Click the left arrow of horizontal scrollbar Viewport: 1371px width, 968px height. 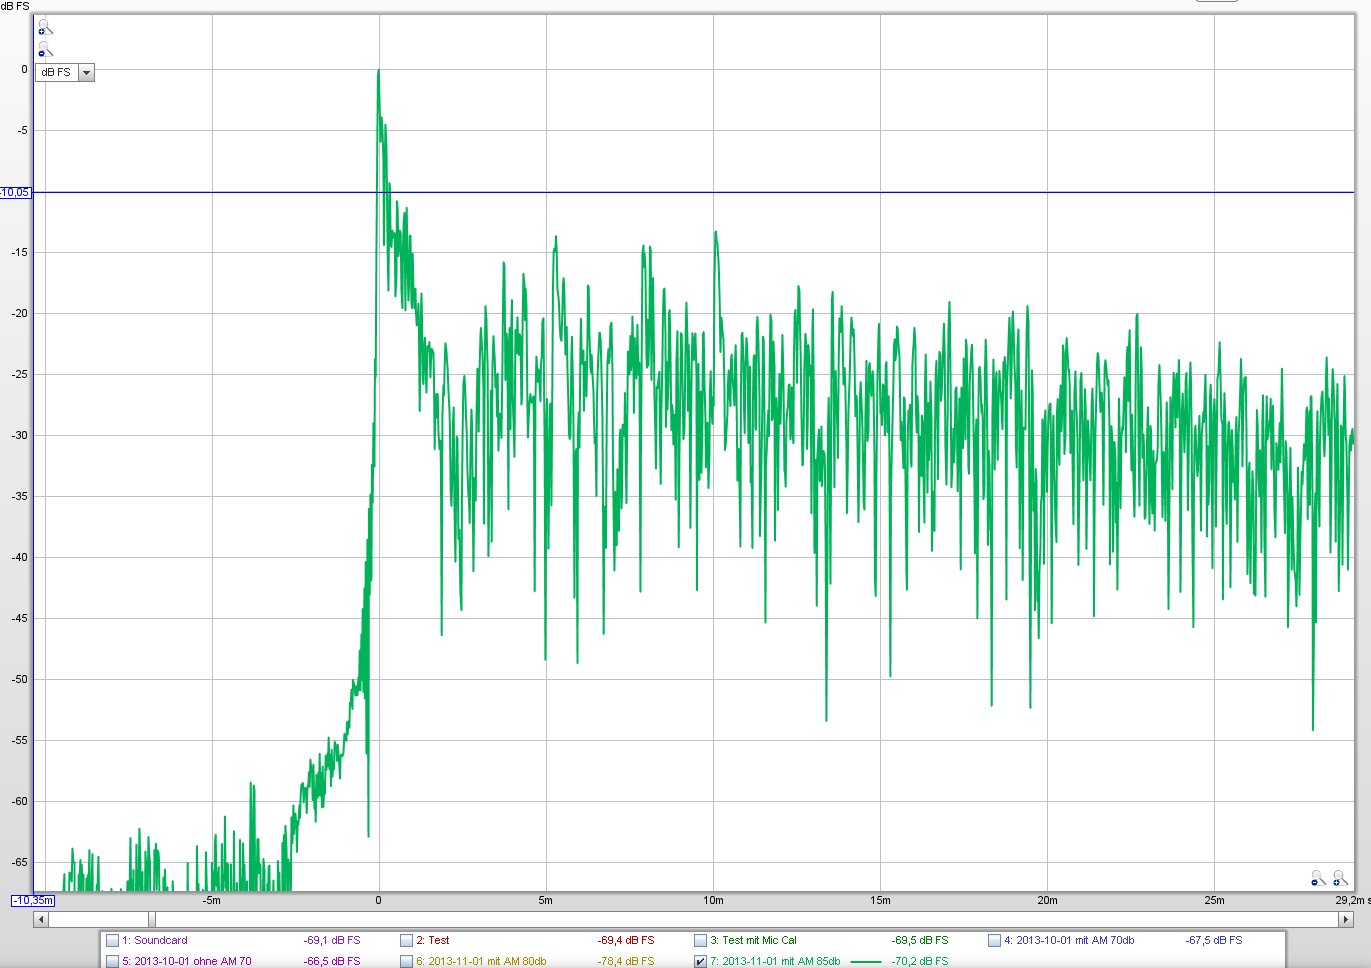pos(41,919)
